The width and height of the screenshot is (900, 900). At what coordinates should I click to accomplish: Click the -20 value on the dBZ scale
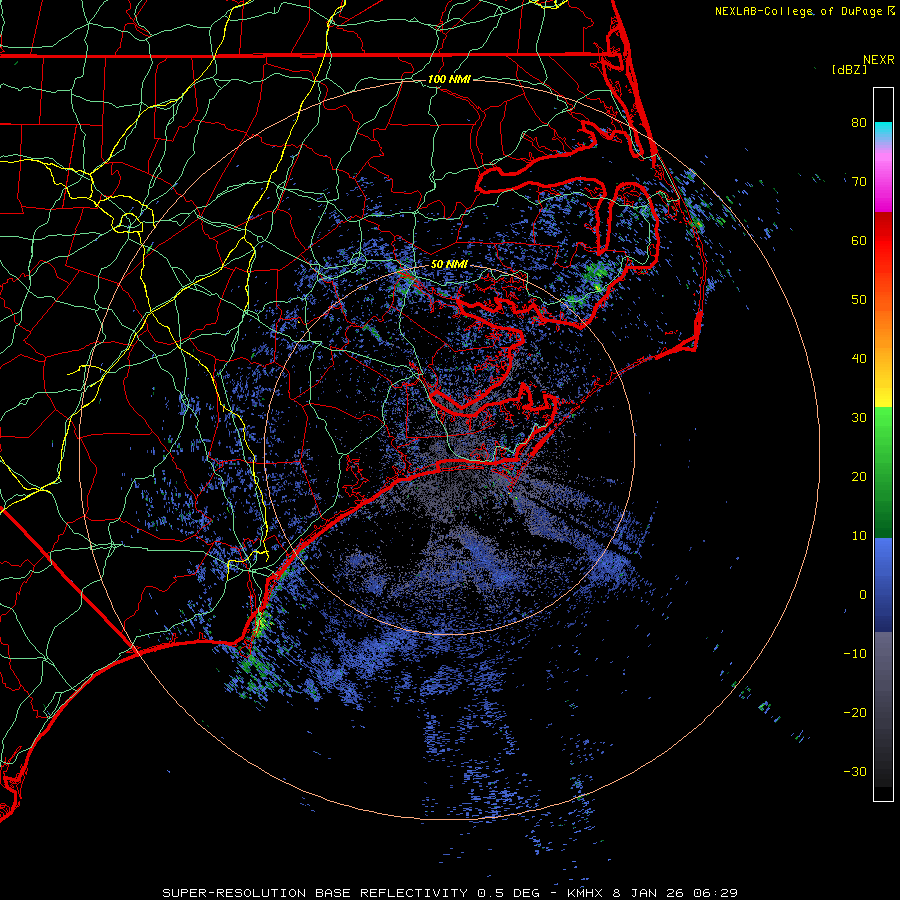click(x=855, y=712)
